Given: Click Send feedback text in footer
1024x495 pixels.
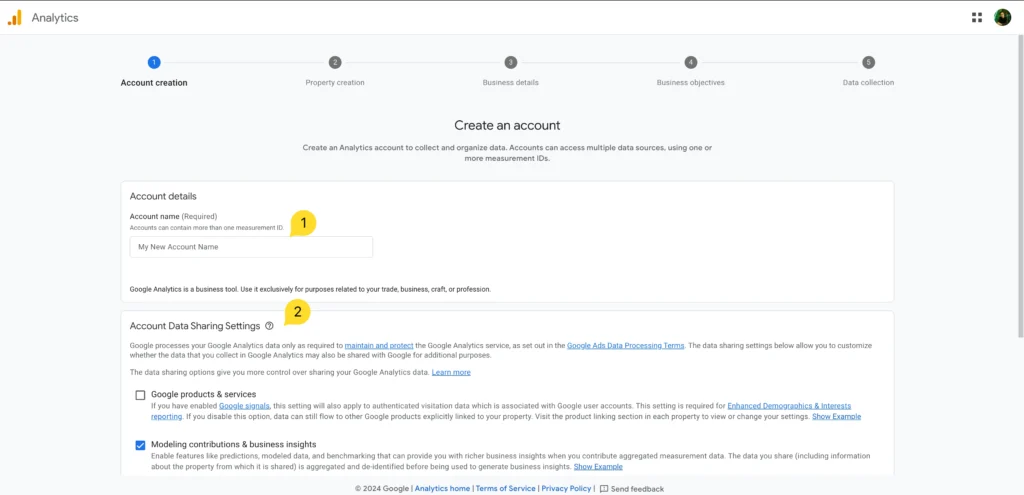Looking at the screenshot, I should coord(637,488).
